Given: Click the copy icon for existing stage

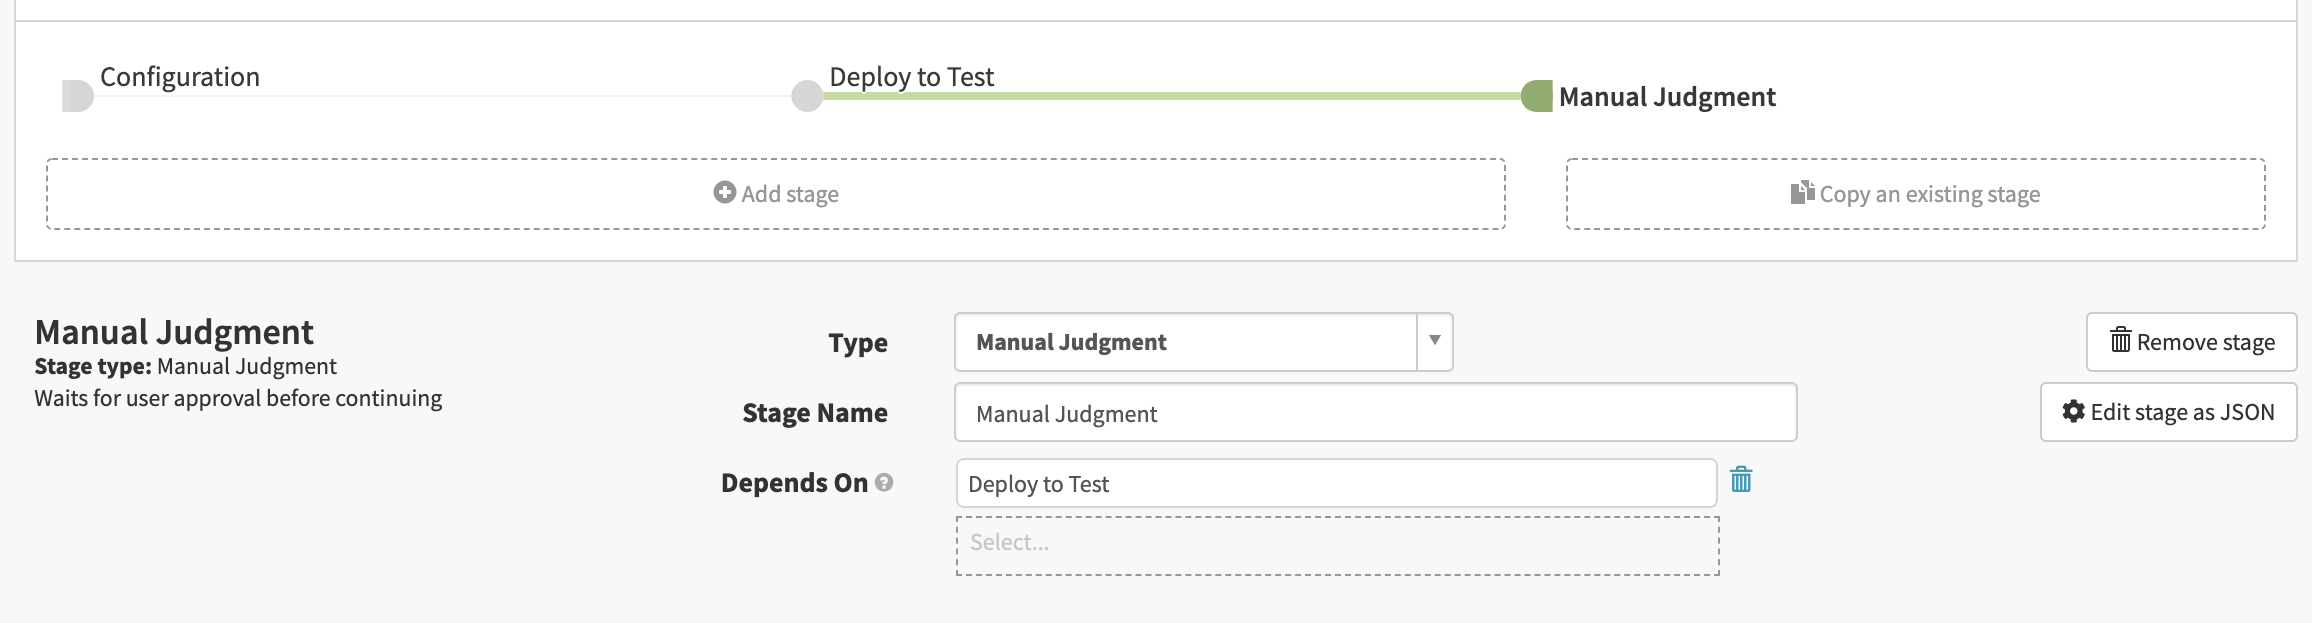Looking at the screenshot, I should pyautogui.click(x=1801, y=192).
